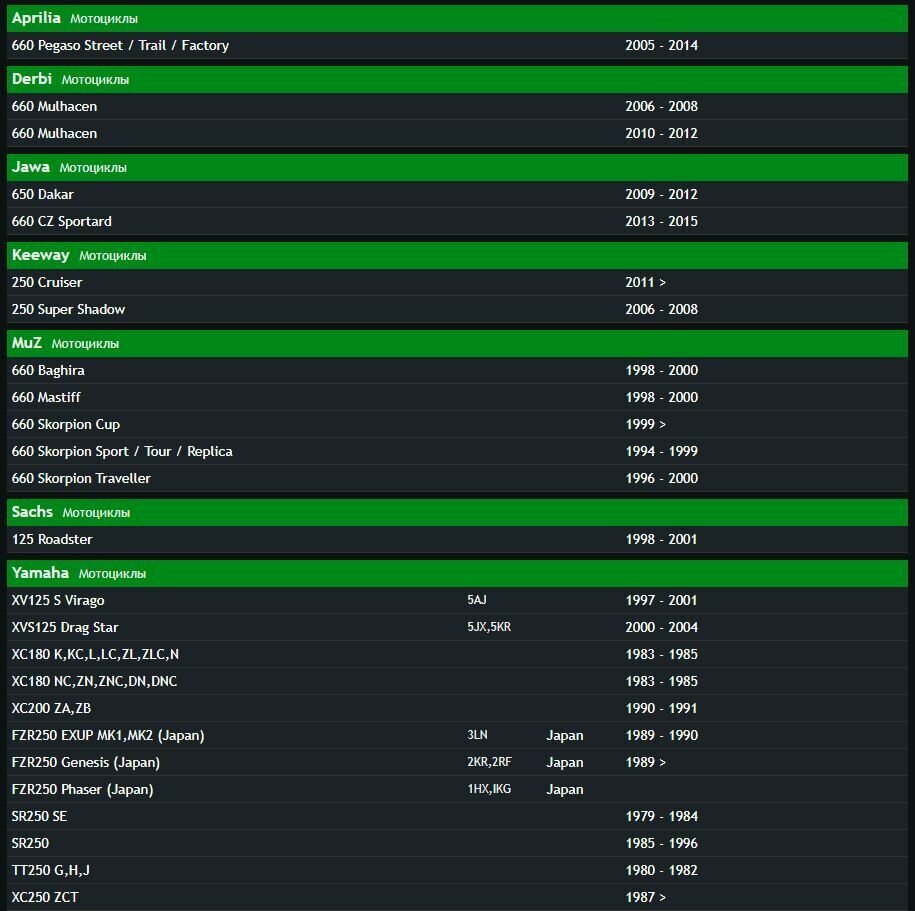Click the 1990 - 1991 year range
915x911 pixels.
pyautogui.click(x=661, y=708)
